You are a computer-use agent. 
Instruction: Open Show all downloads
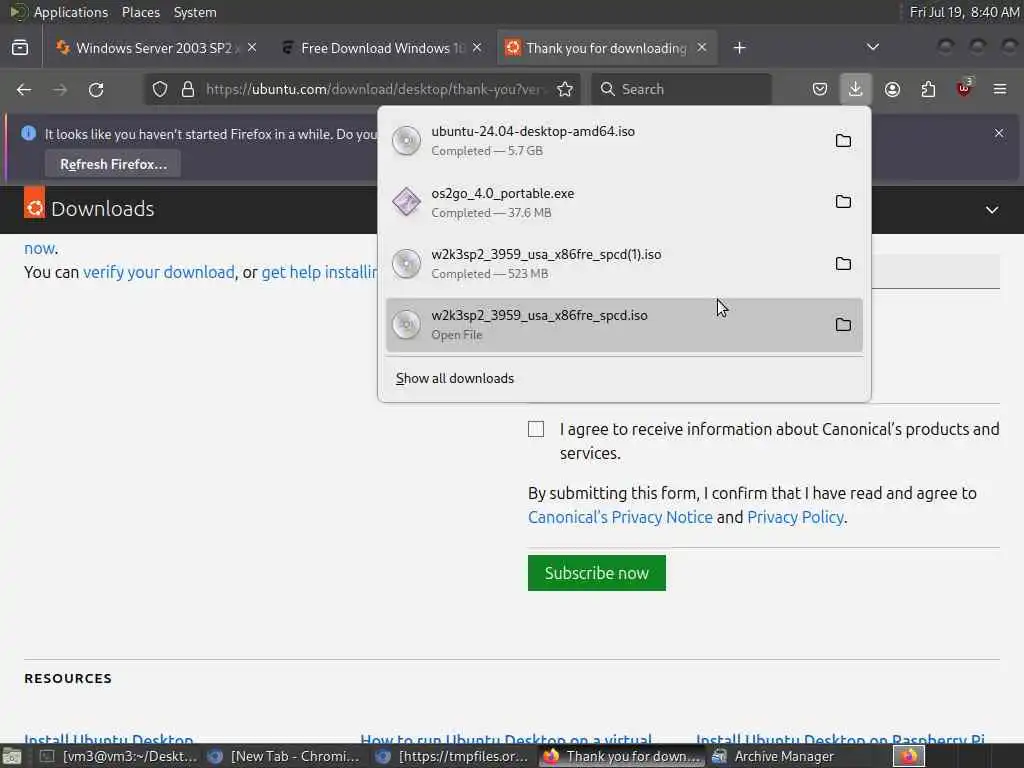pos(455,378)
